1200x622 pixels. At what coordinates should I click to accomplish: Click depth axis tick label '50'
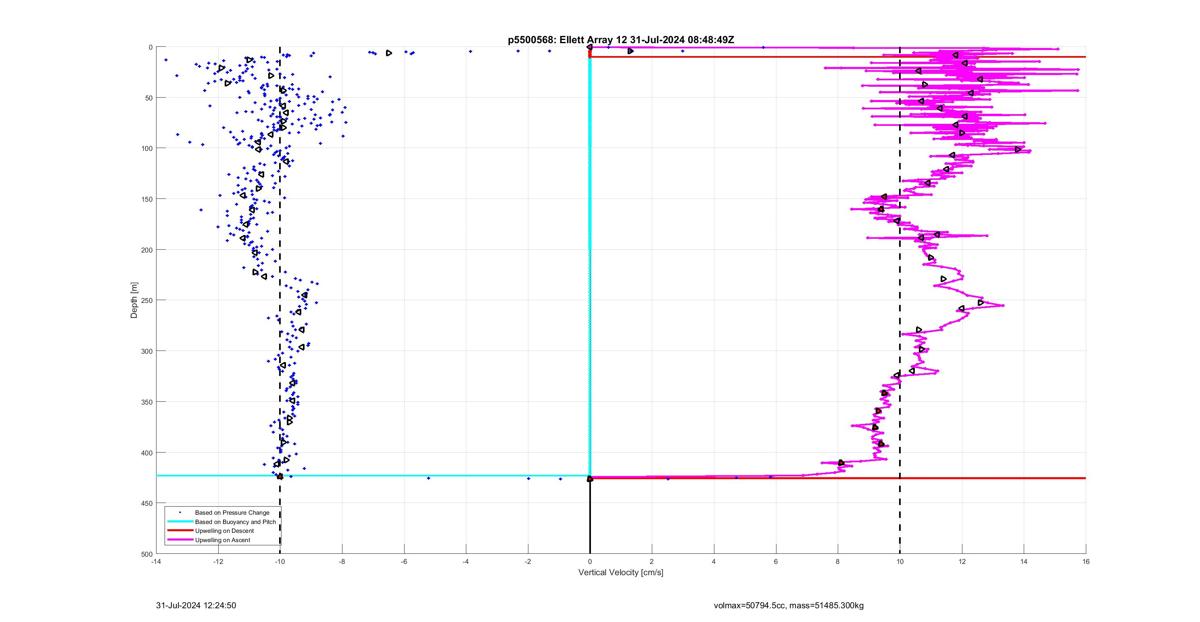pyautogui.click(x=148, y=98)
